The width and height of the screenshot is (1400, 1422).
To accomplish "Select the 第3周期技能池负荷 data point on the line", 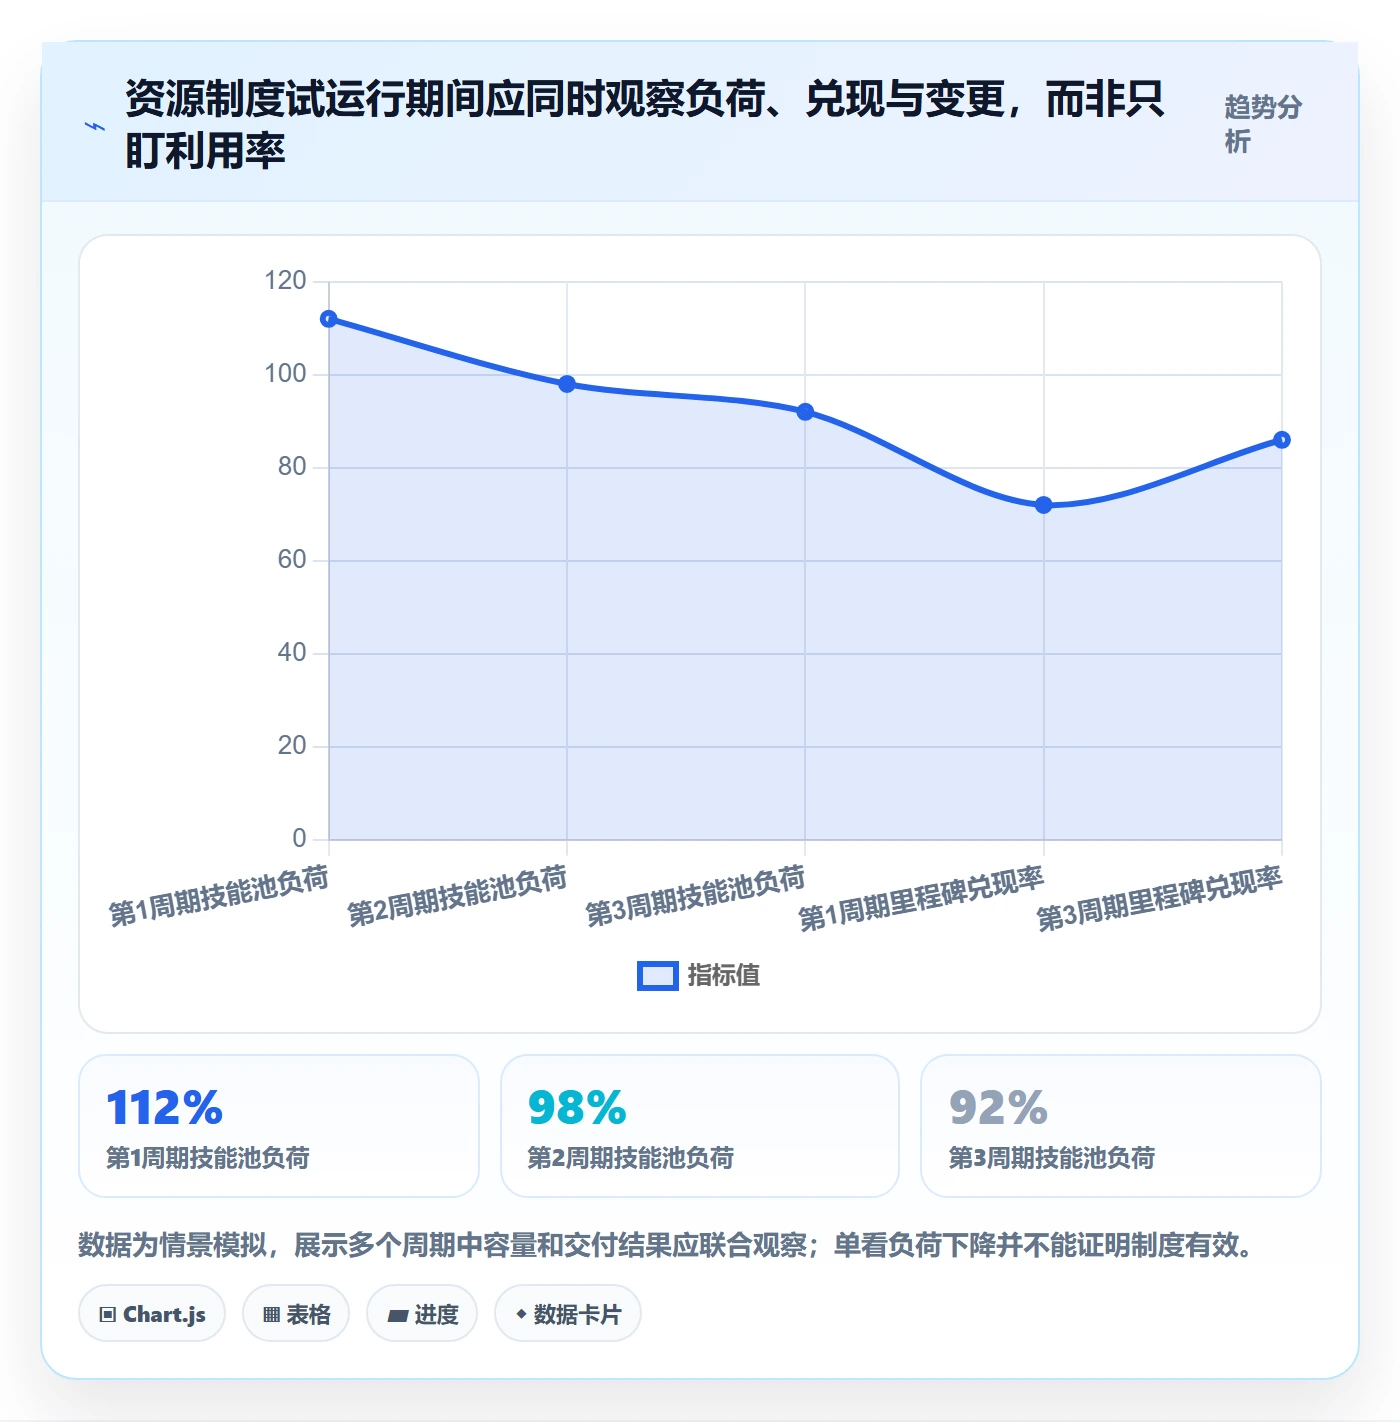I will click(805, 412).
